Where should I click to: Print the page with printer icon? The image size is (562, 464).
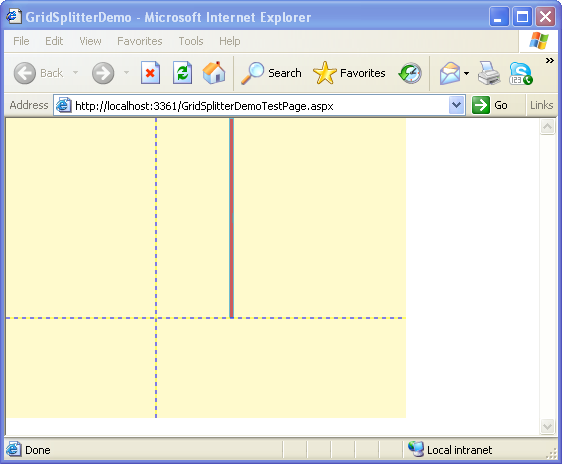point(489,73)
